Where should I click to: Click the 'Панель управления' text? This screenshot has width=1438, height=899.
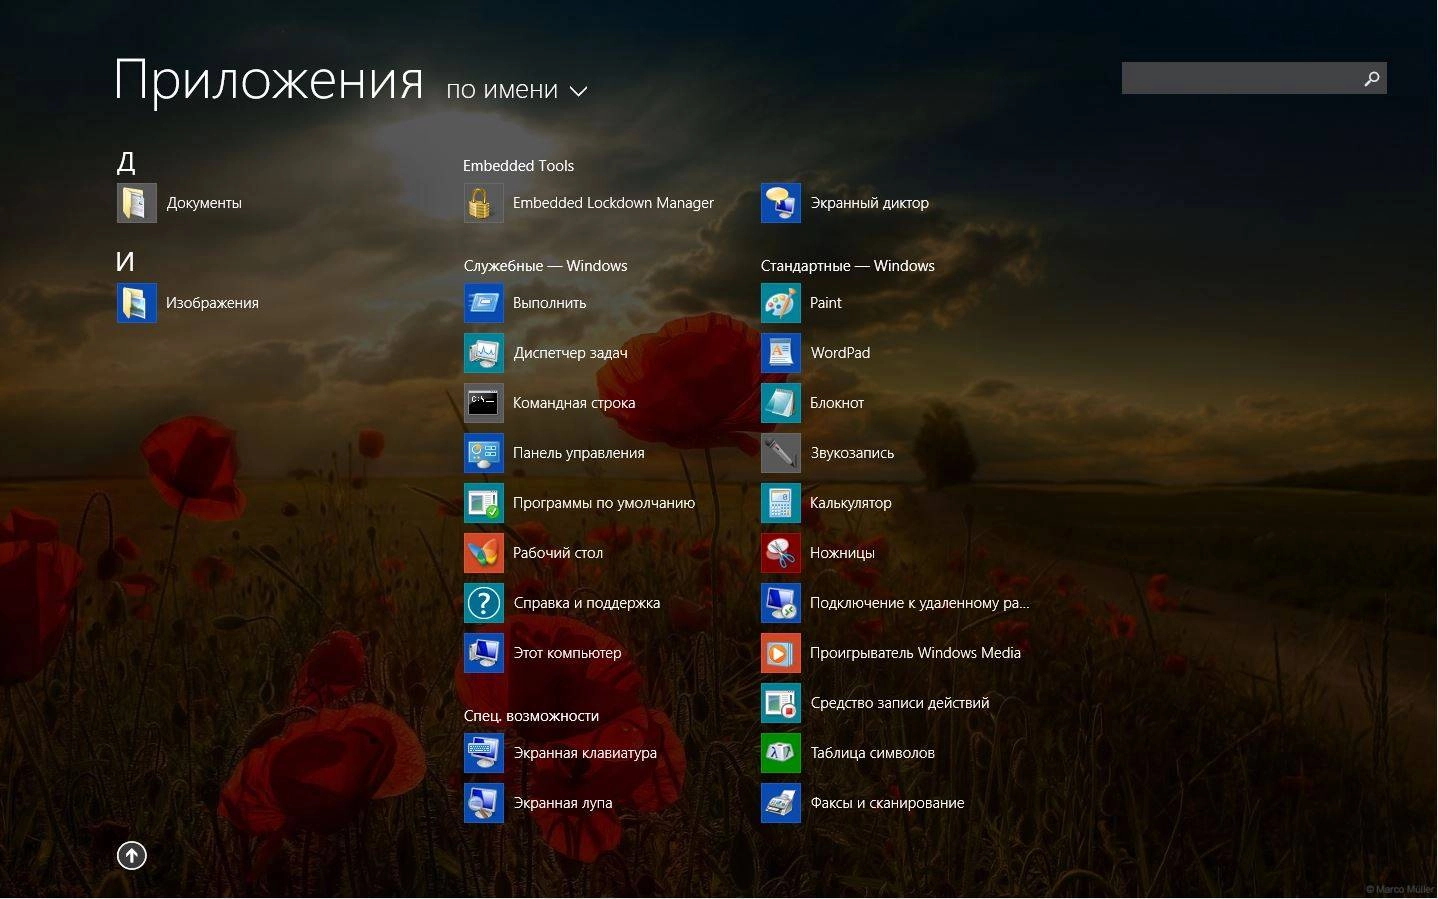578,453
